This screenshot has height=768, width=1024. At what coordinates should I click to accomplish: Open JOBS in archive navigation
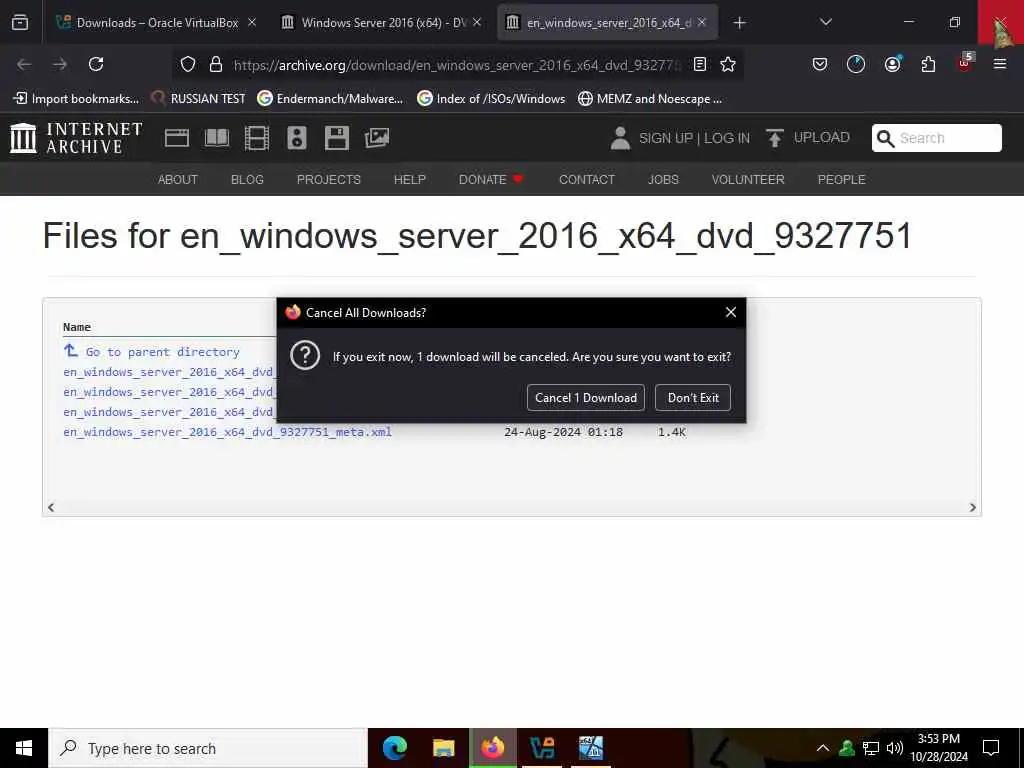[663, 180]
